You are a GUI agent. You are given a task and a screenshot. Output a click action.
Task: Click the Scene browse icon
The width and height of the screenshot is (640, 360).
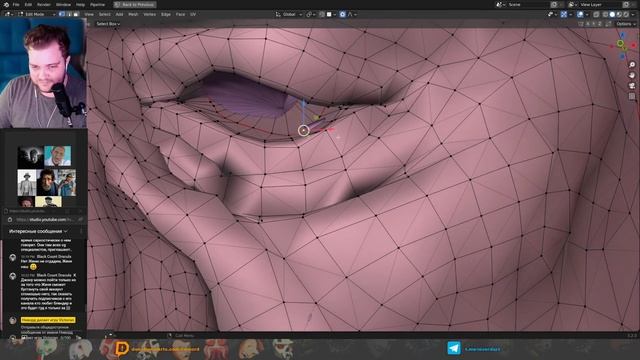(x=500, y=4)
